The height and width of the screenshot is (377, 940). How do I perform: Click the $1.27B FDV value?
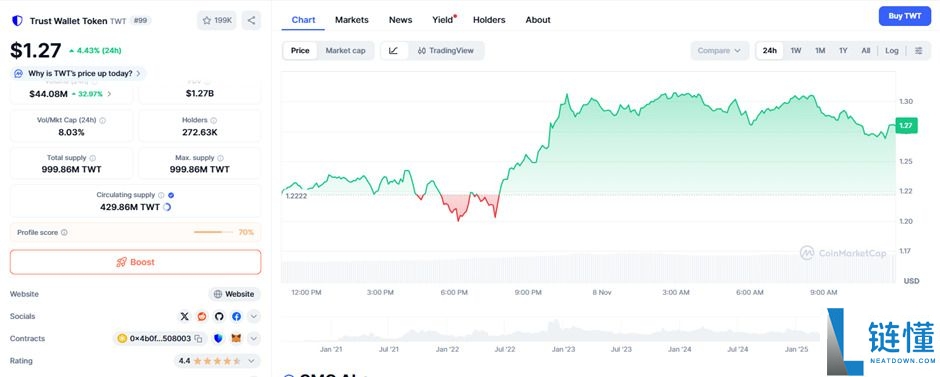tap(200, 94)
